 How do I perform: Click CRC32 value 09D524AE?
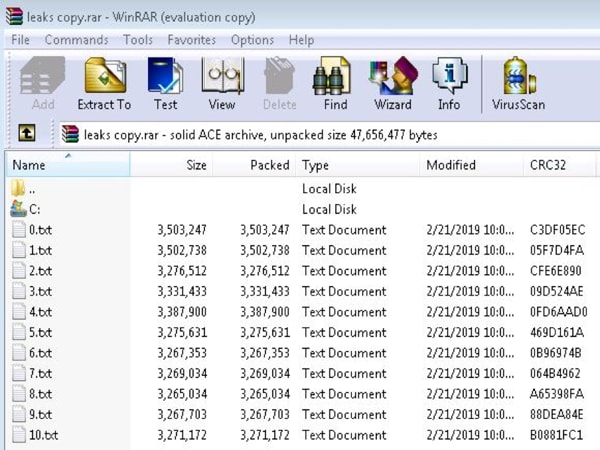pos(557,292)
